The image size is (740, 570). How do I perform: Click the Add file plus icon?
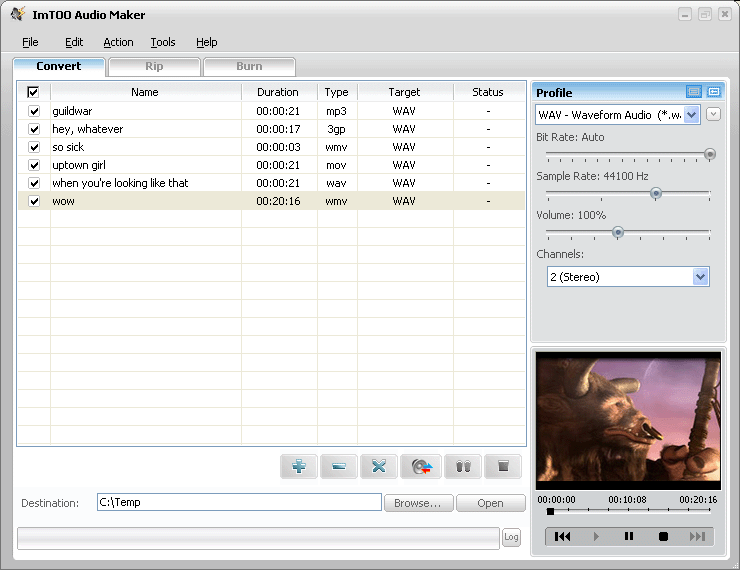(x=299, y=466)
